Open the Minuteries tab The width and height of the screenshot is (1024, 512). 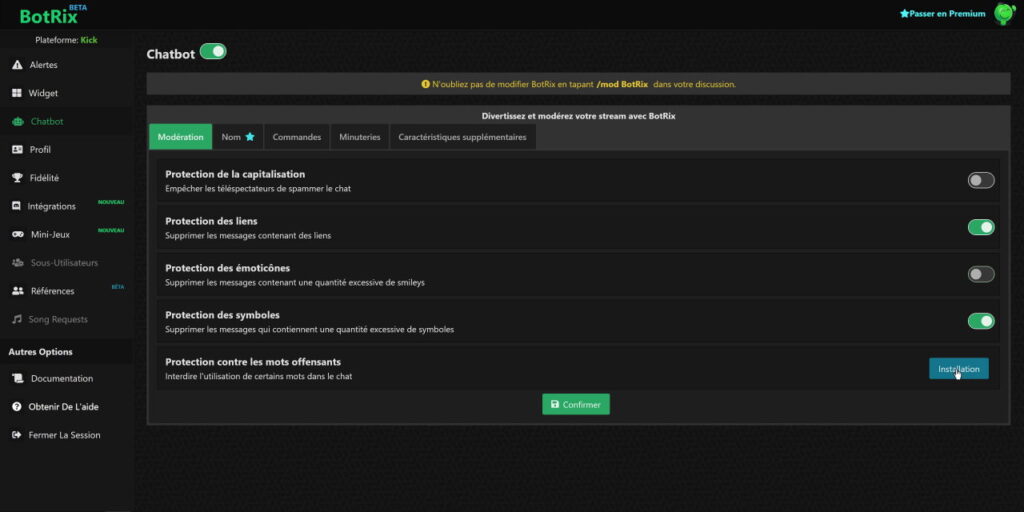pyautogui.click(x=359, y=137)
